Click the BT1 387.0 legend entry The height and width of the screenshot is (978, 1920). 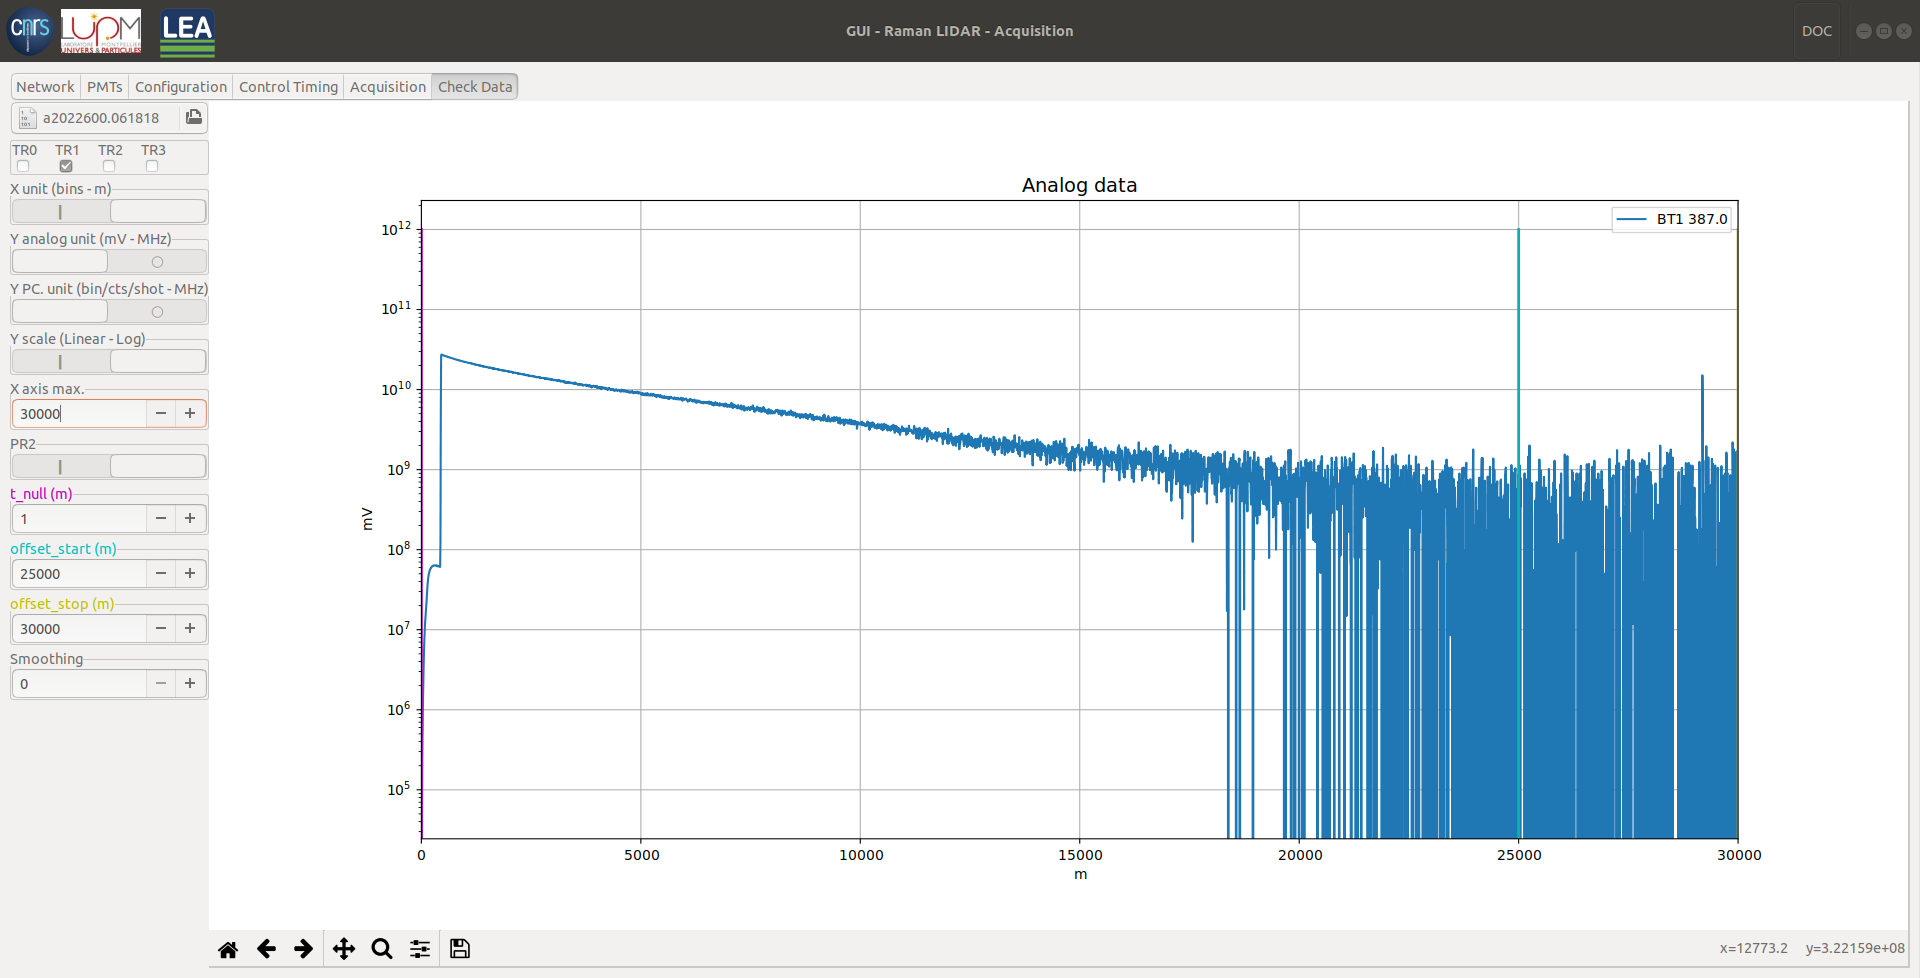pyautogui.click(x=1672, y=219)
